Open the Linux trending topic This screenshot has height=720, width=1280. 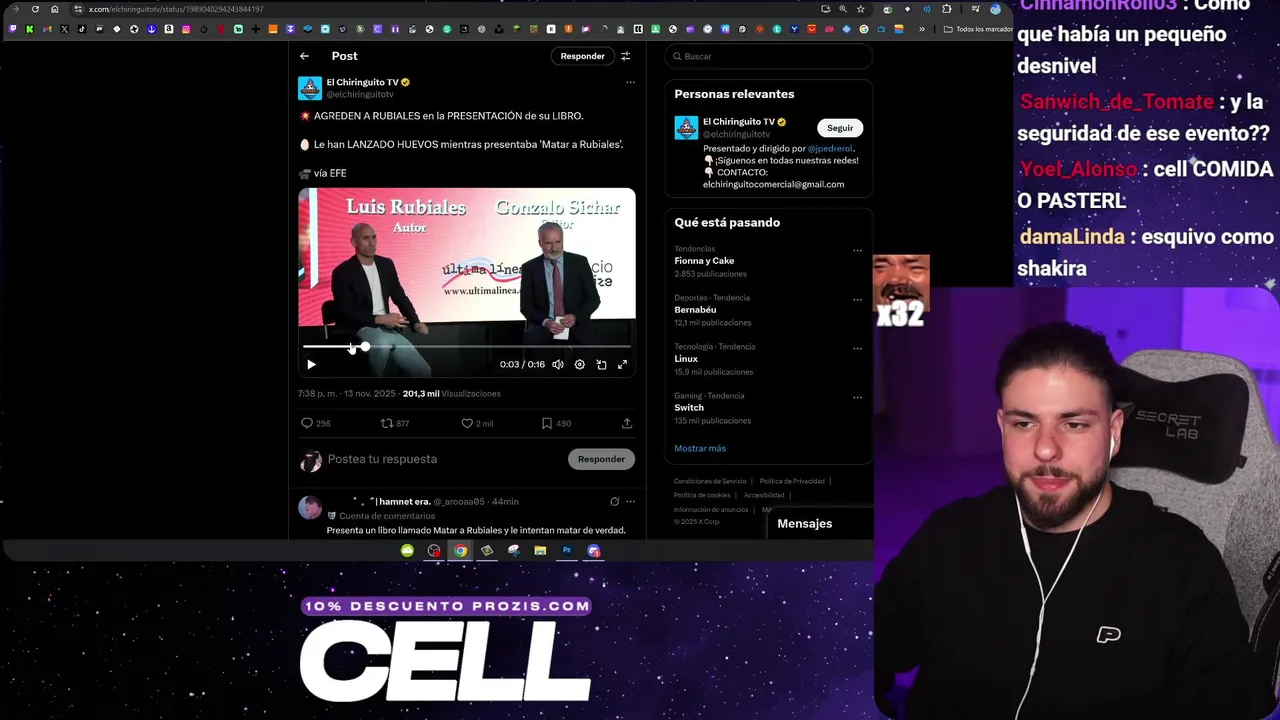coord(686,359)
